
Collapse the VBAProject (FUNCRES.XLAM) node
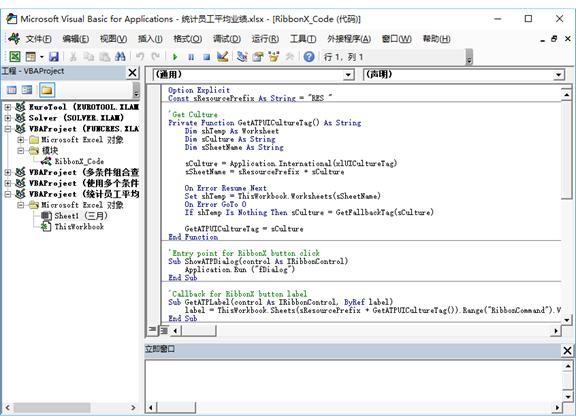(x=8, y=129)
